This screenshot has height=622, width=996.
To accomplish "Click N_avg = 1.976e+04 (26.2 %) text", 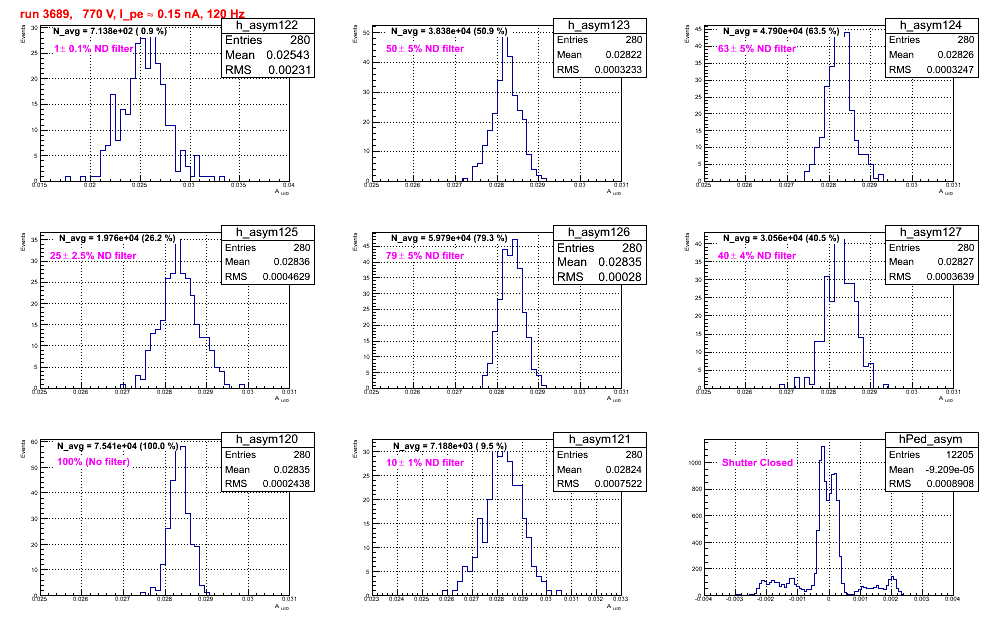I will pos(117,238).
